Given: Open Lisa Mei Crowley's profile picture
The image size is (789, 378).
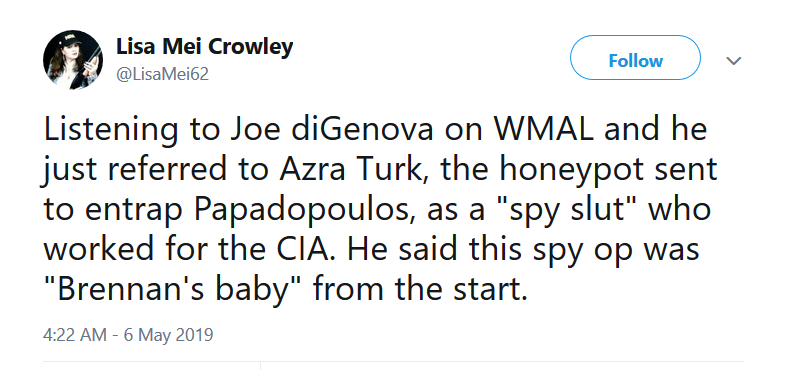Looking at the screenshot, I should point(73,60).
